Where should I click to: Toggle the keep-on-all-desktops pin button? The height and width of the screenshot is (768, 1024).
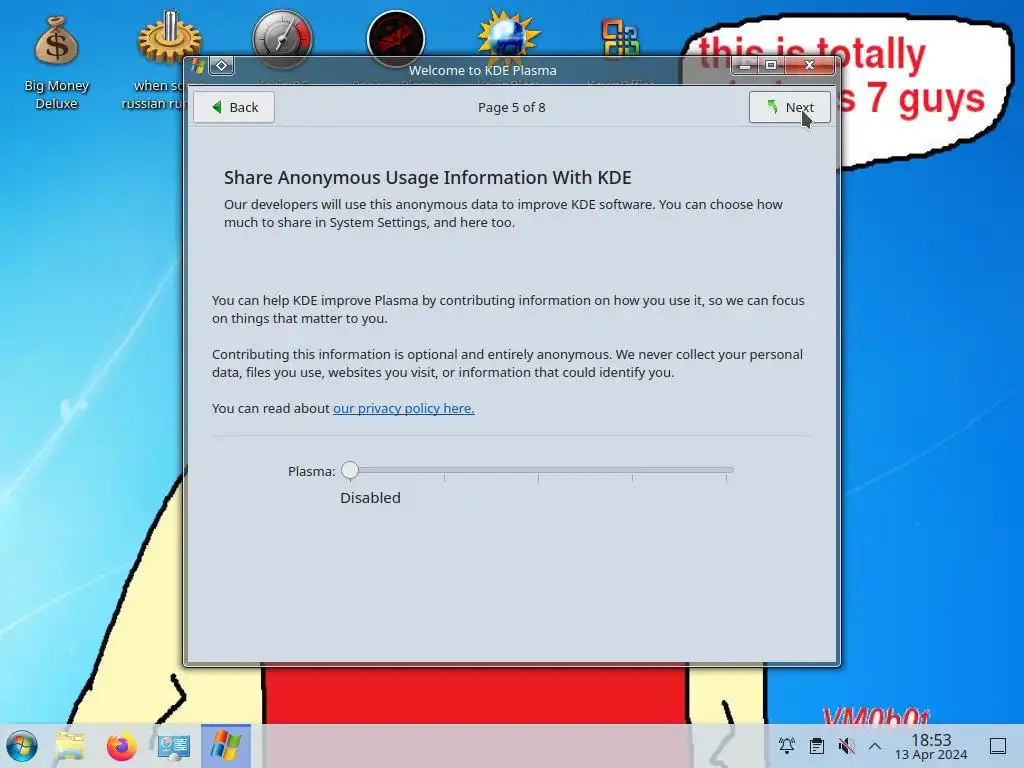(222, 65)
